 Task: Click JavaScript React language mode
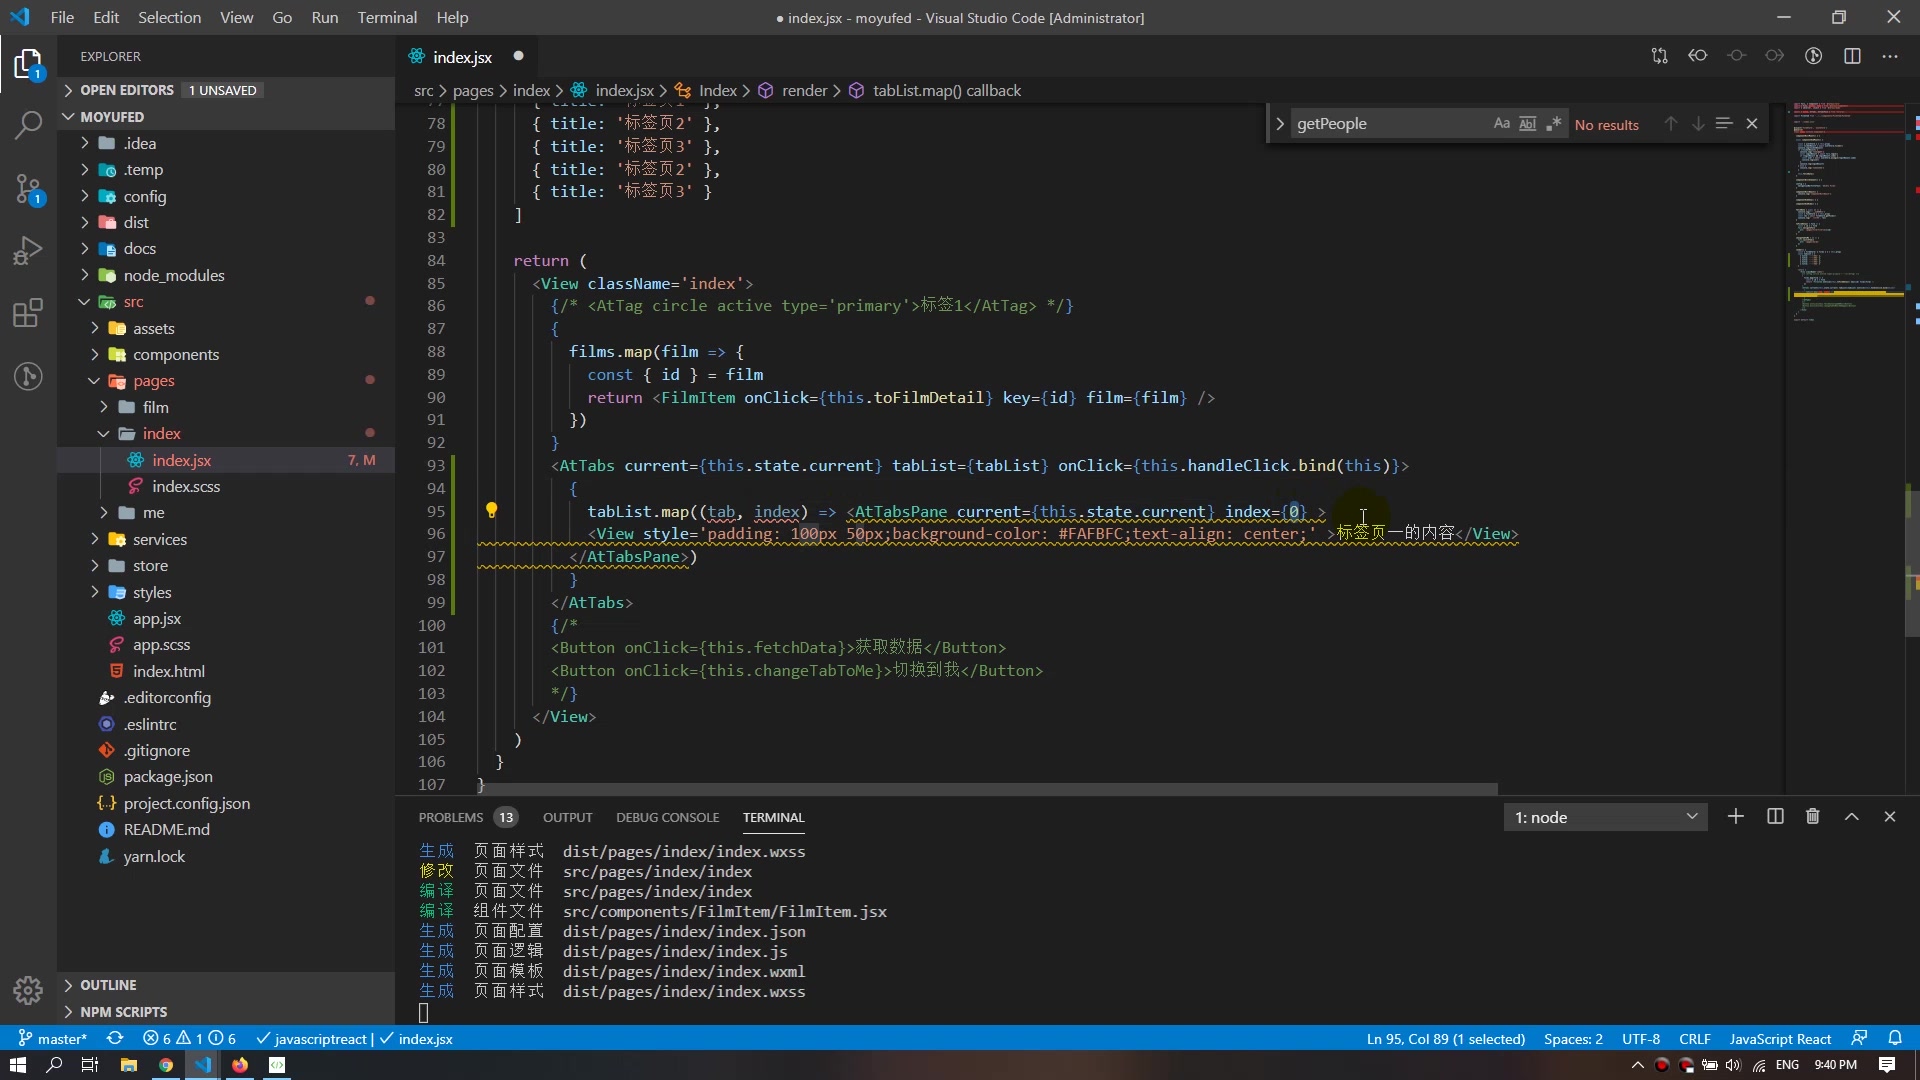[1780, 1039]
